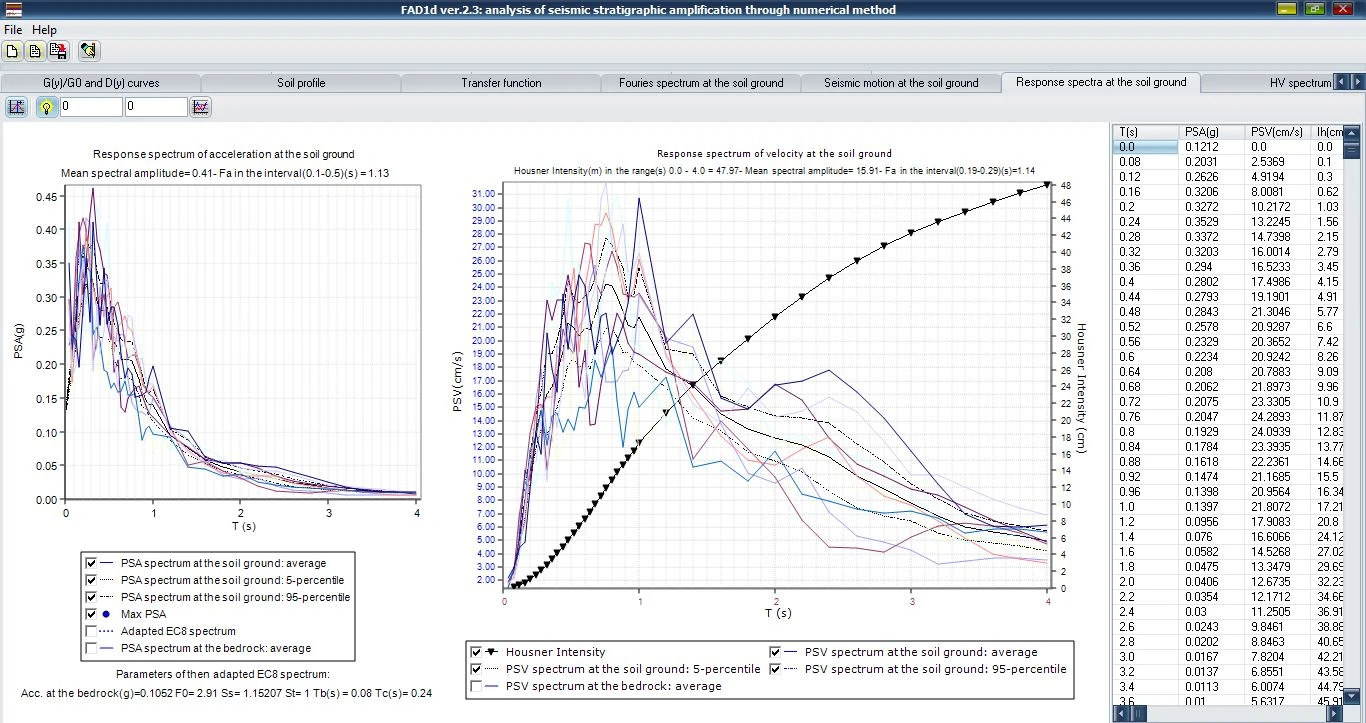Enable PSV spectrum at the bedrock: average
The image size is (1366, 723).
477,686
